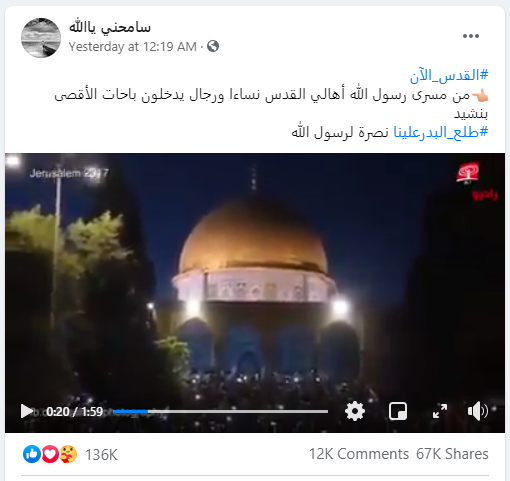Open the #طلع_البدرعلينا hashtag

[441, 132]
